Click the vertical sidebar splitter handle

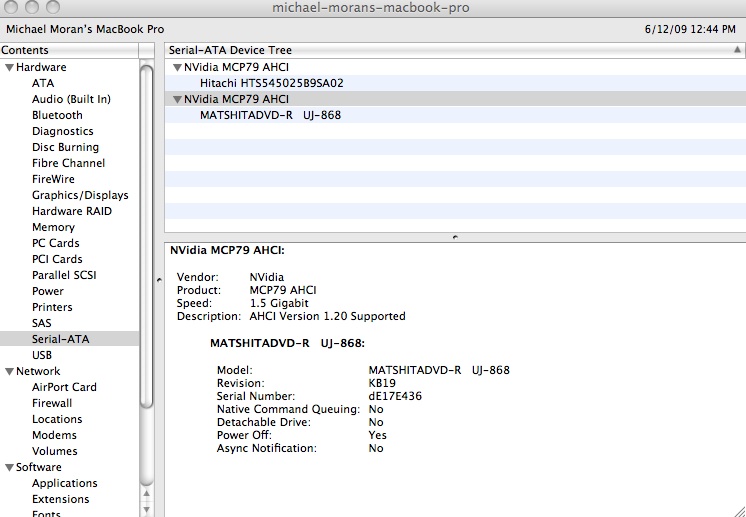coord(159,280)
